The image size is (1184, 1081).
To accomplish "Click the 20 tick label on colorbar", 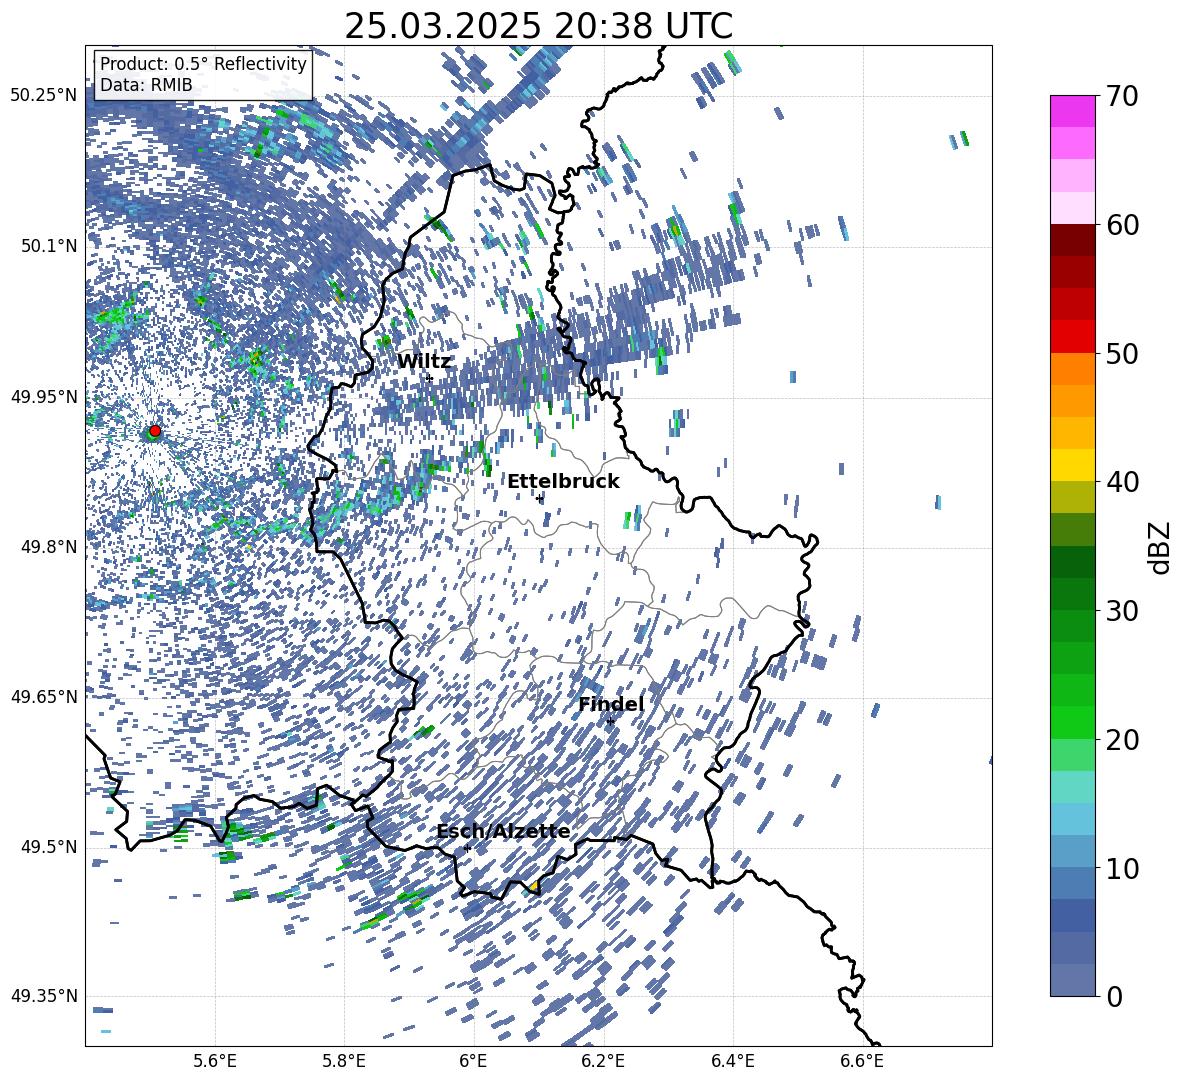I will [x=1121, y=740].
